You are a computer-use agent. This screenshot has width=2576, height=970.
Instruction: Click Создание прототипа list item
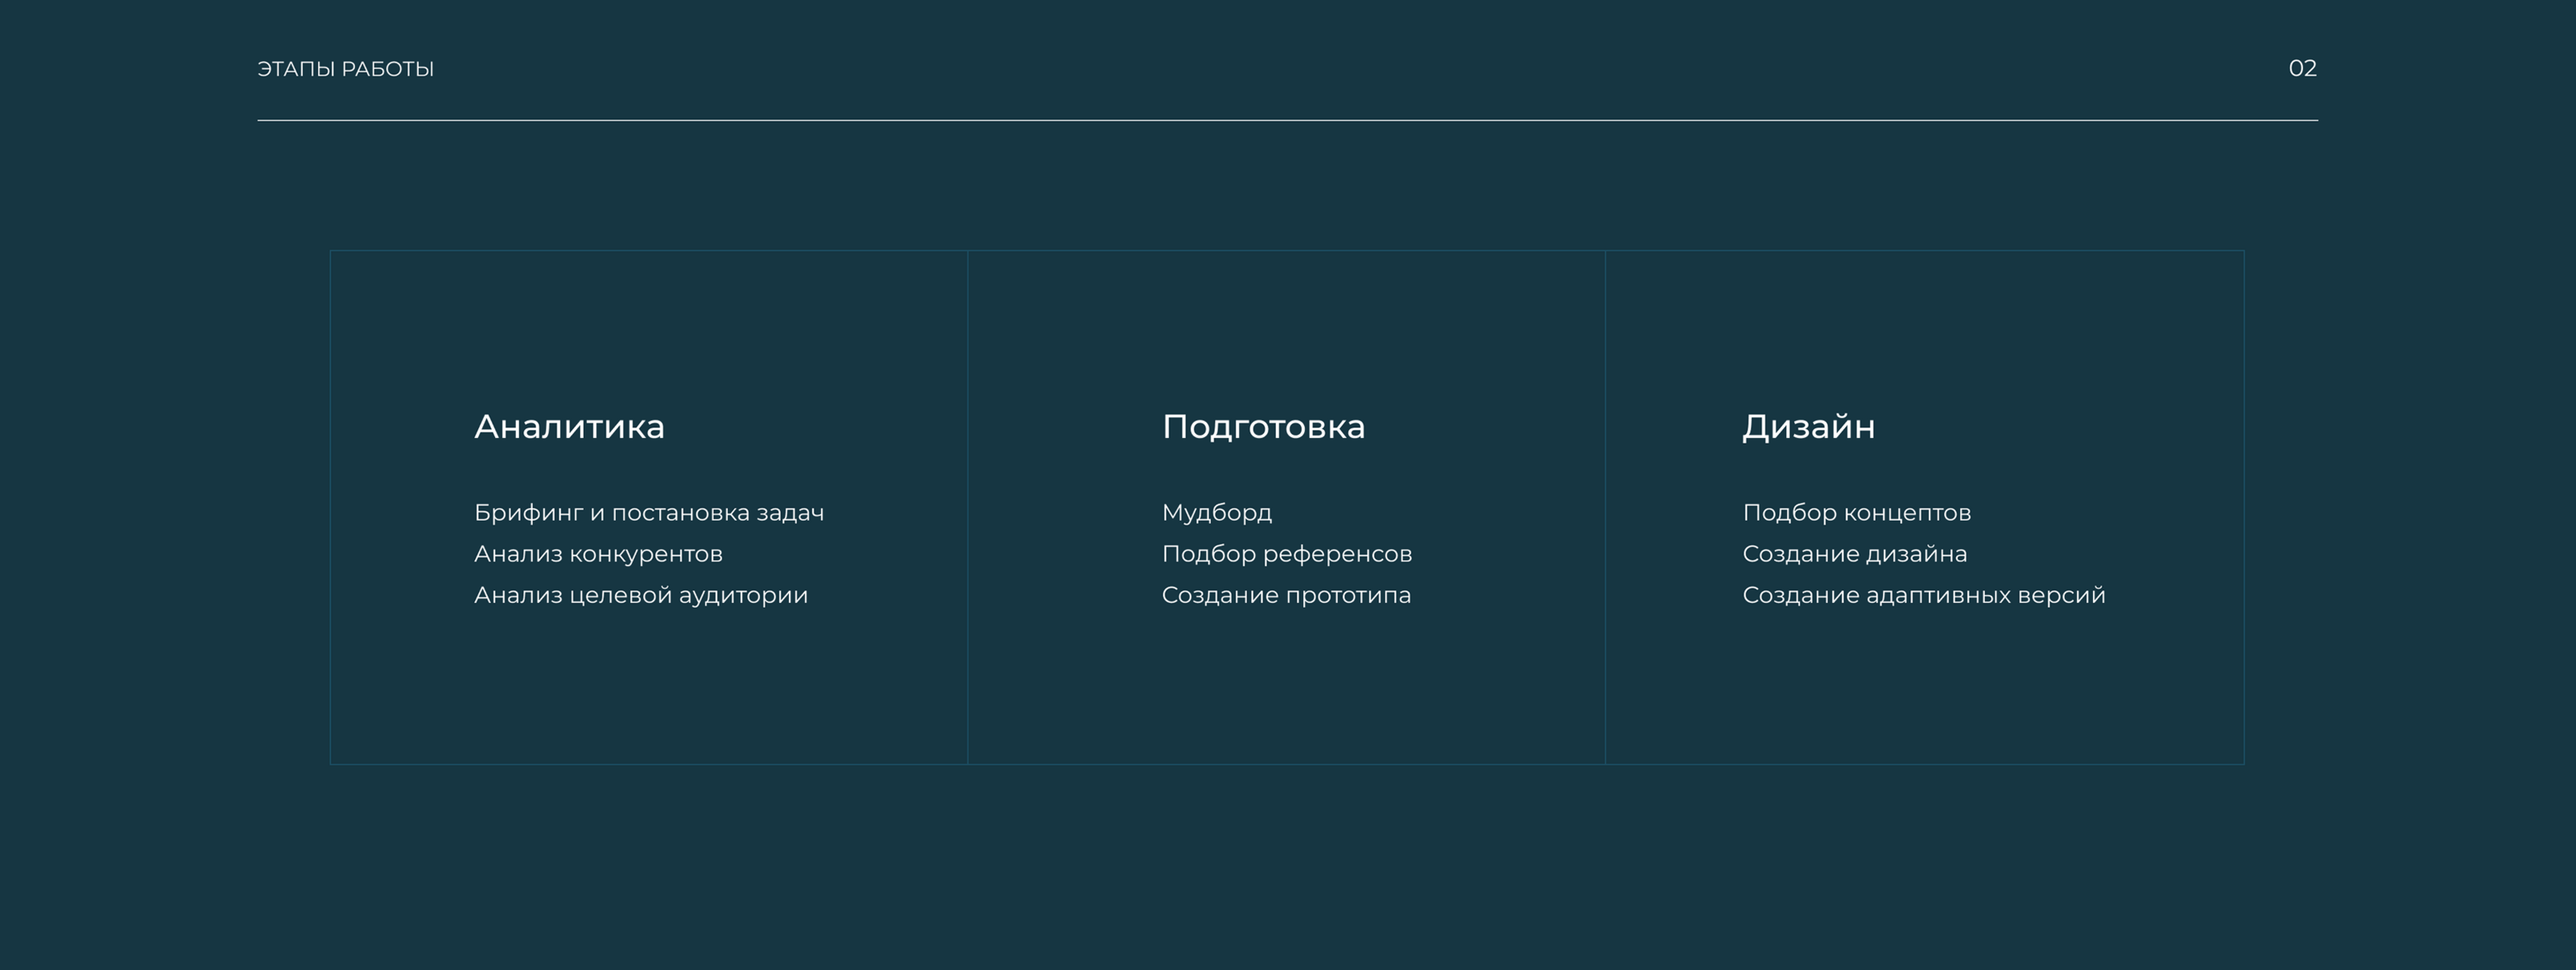[x=1286, y=595]
